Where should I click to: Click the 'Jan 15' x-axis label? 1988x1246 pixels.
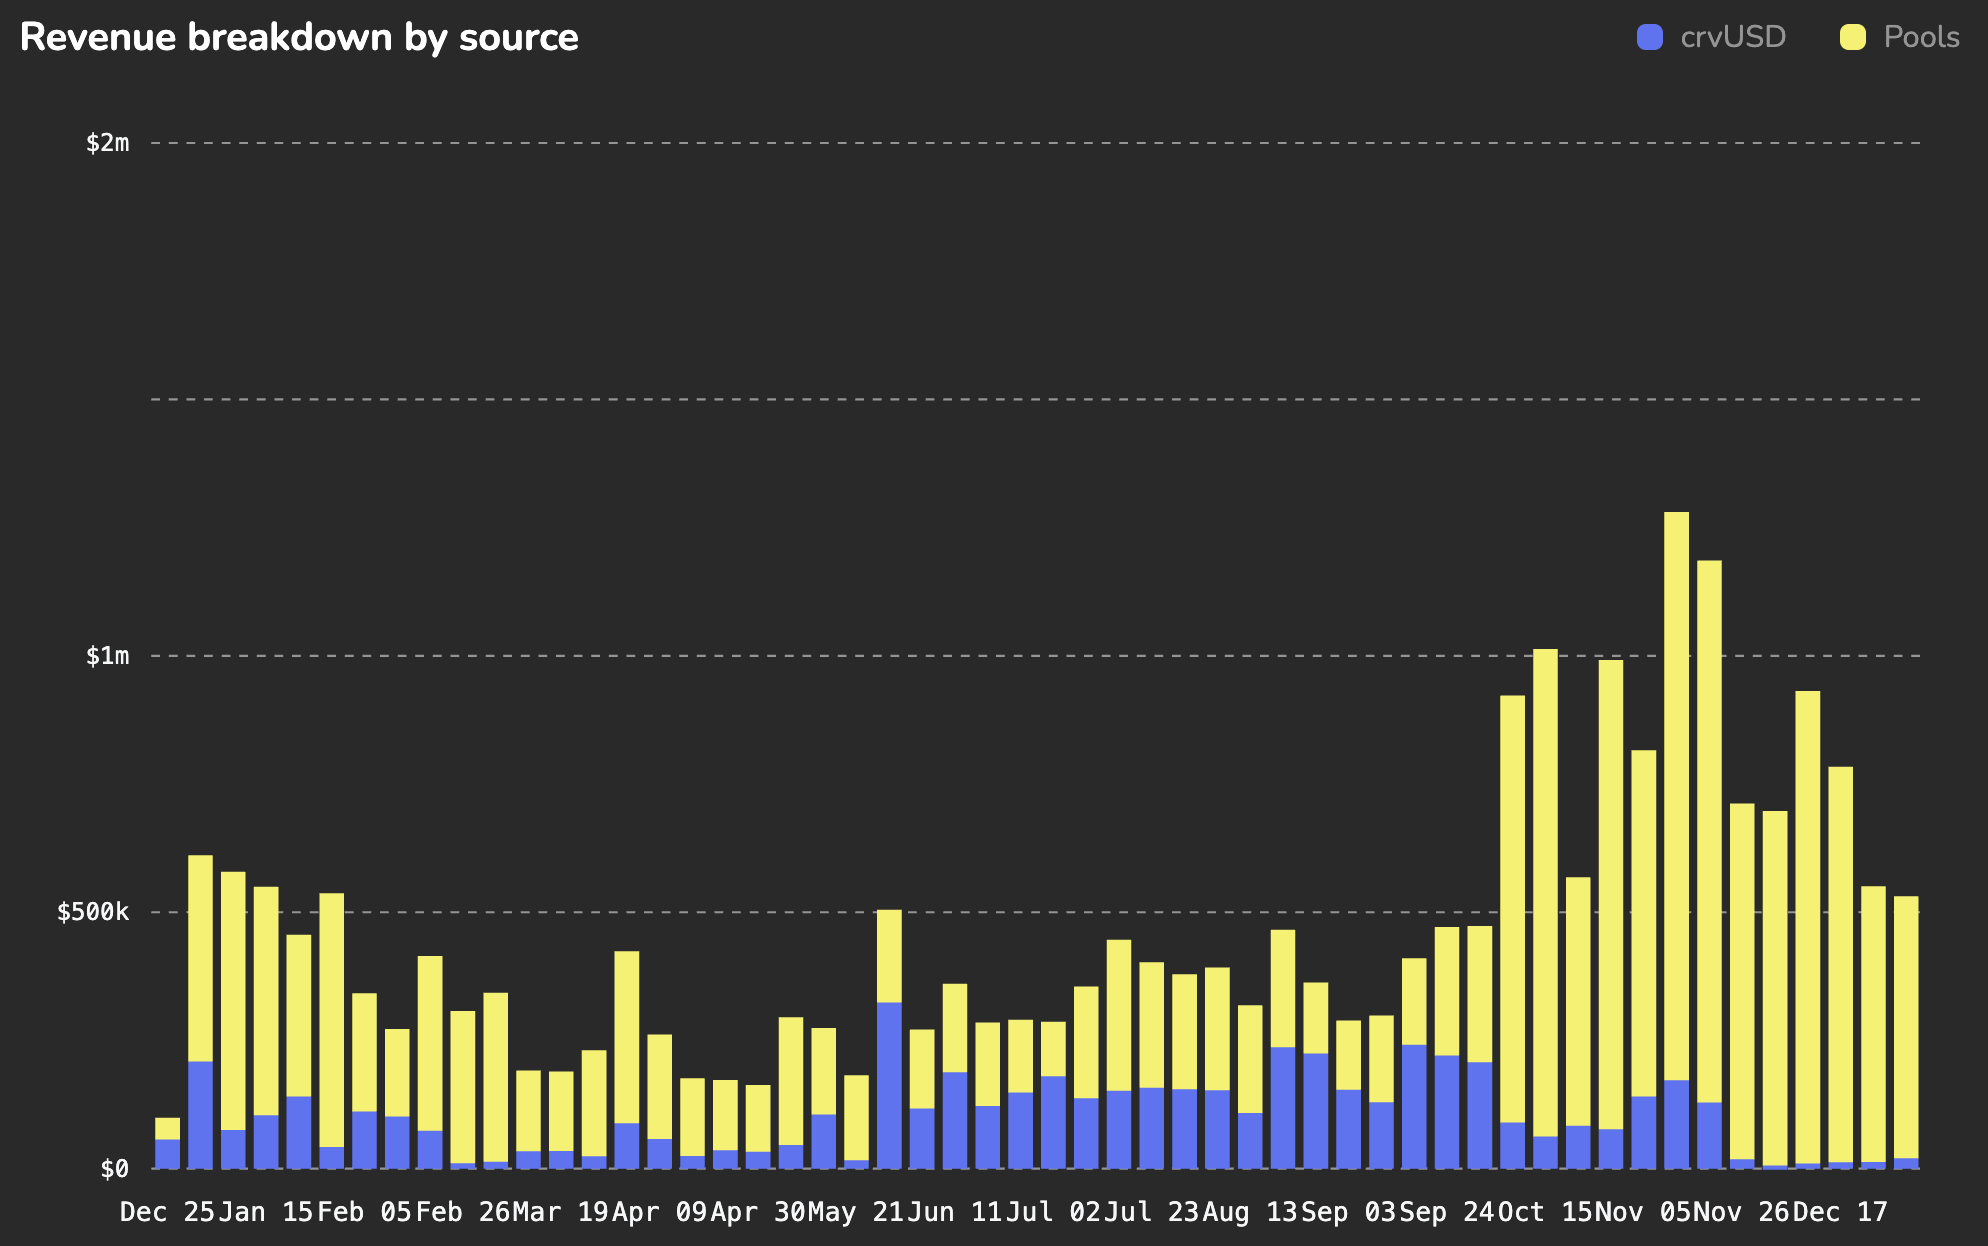(265, 1212)
